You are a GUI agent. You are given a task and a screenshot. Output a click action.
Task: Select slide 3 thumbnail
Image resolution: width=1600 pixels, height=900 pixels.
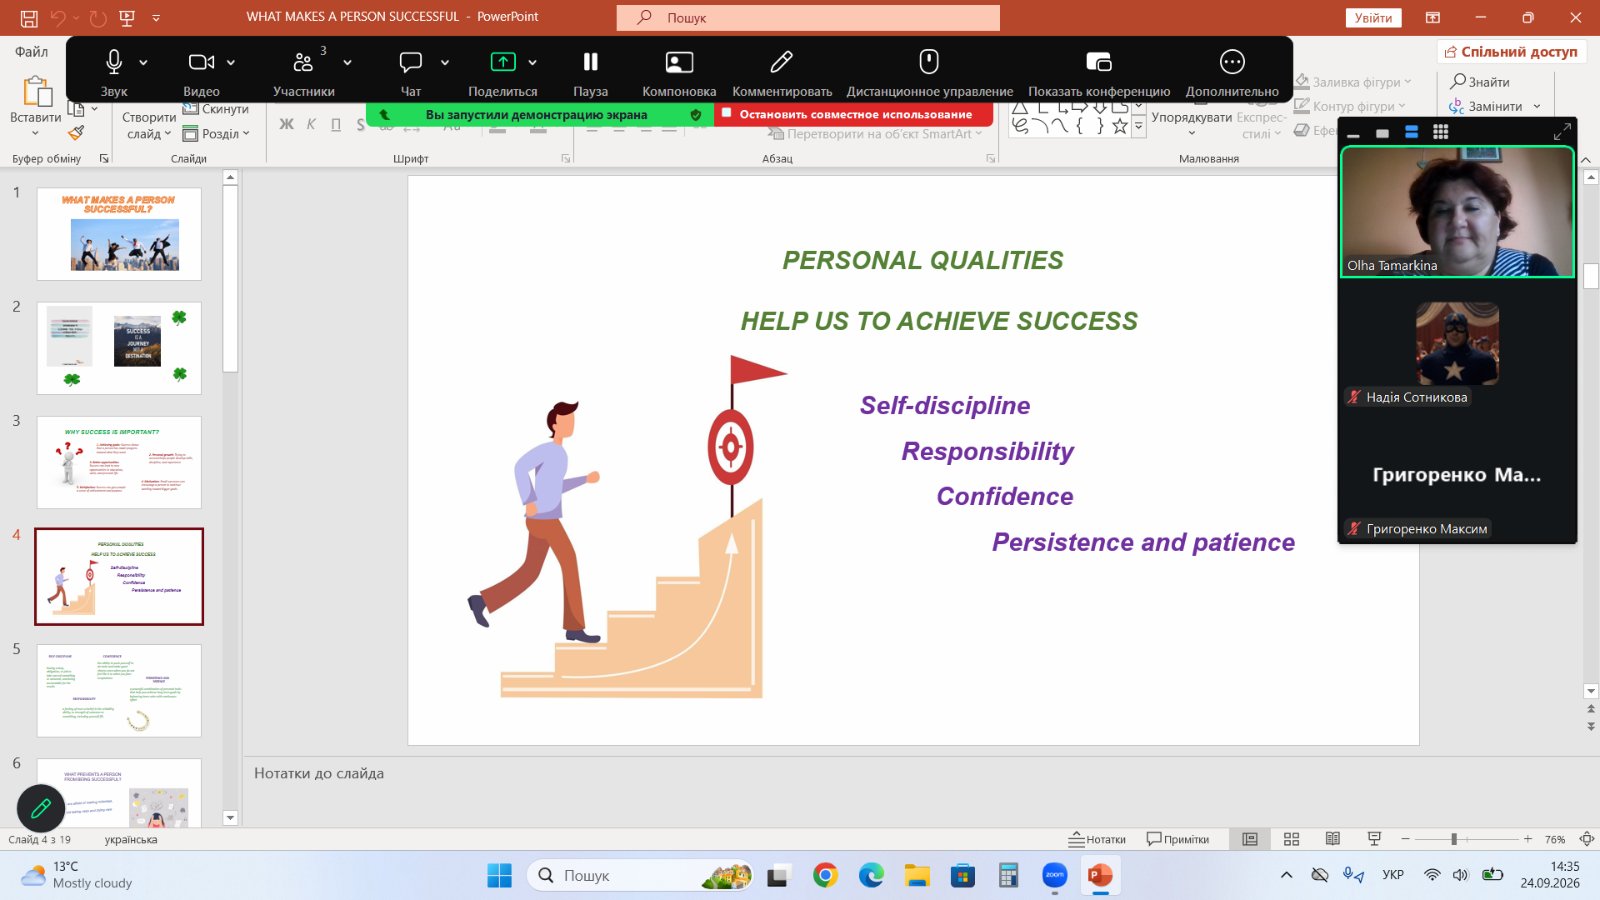pyautogui.click(x=119, y=462)
